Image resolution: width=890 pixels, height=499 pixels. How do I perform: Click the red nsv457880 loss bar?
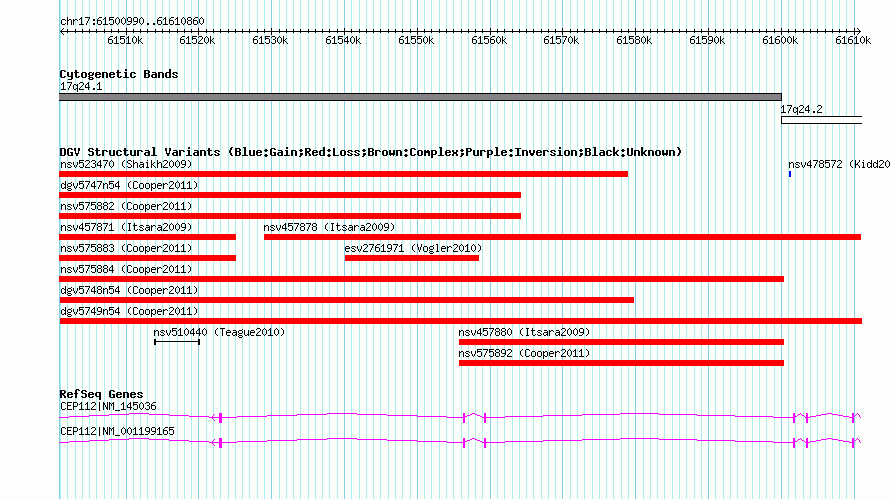click(621, 342)
